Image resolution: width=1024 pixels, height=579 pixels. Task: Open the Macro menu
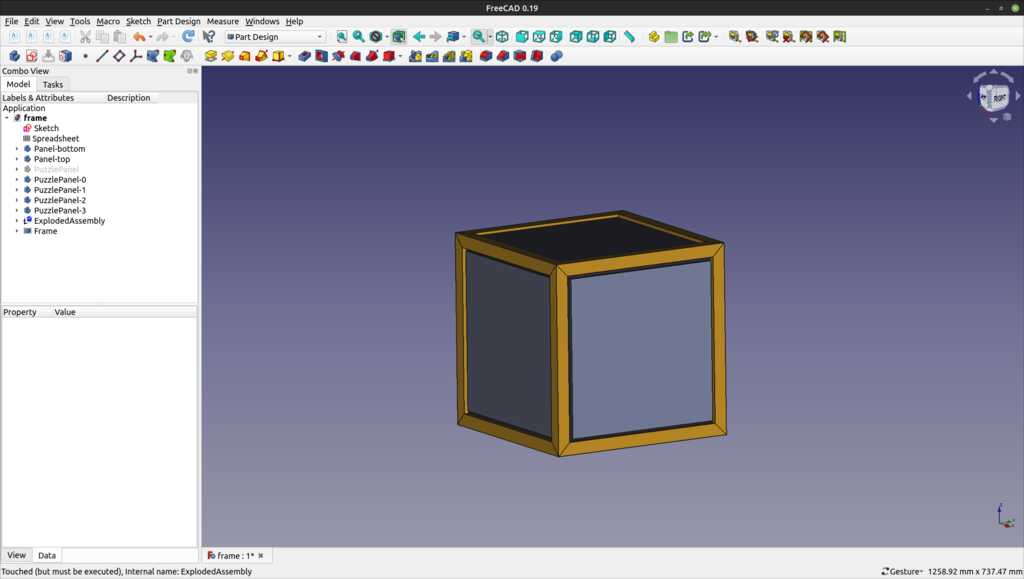[x=108, y=22]
